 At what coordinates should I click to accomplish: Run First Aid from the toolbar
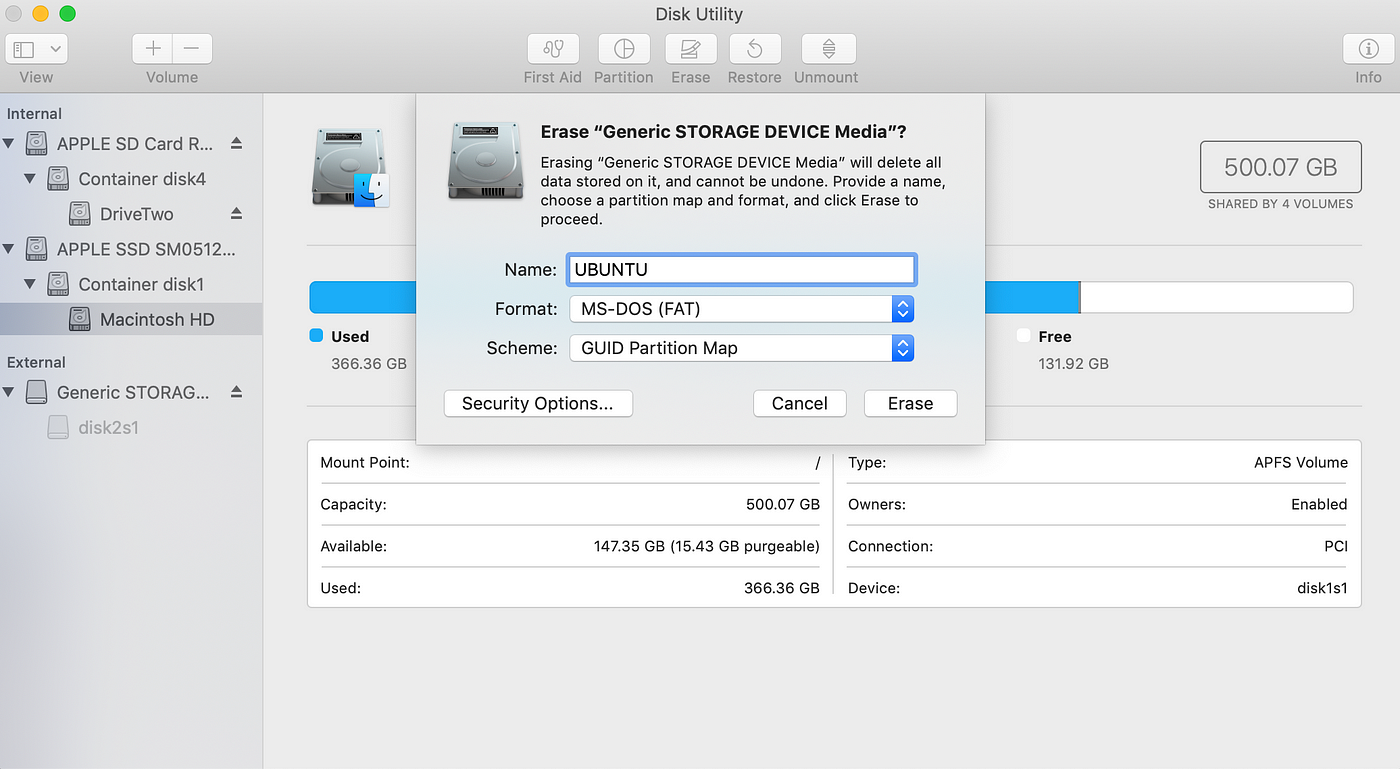[x=553, y=48]
